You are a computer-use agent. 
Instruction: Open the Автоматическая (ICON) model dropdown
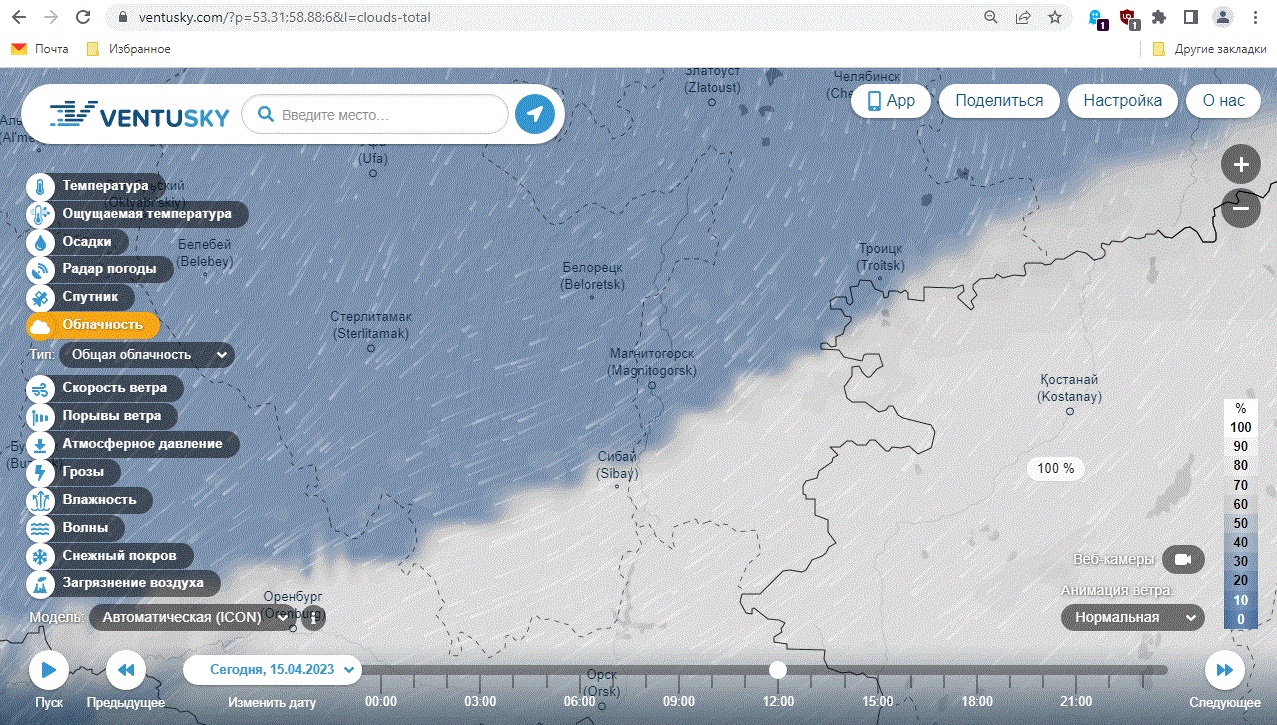point(194,618)
